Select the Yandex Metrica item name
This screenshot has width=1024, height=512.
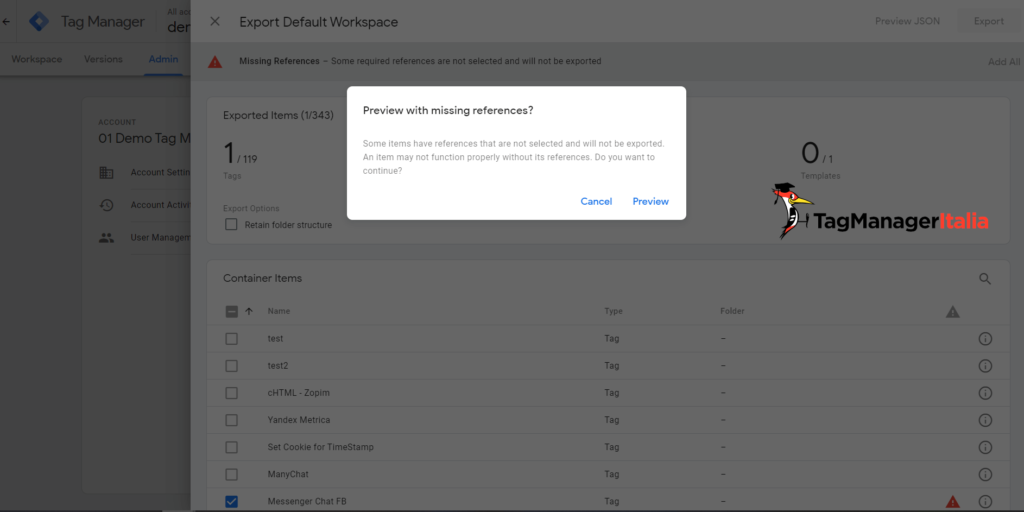(x=299, y=420)
